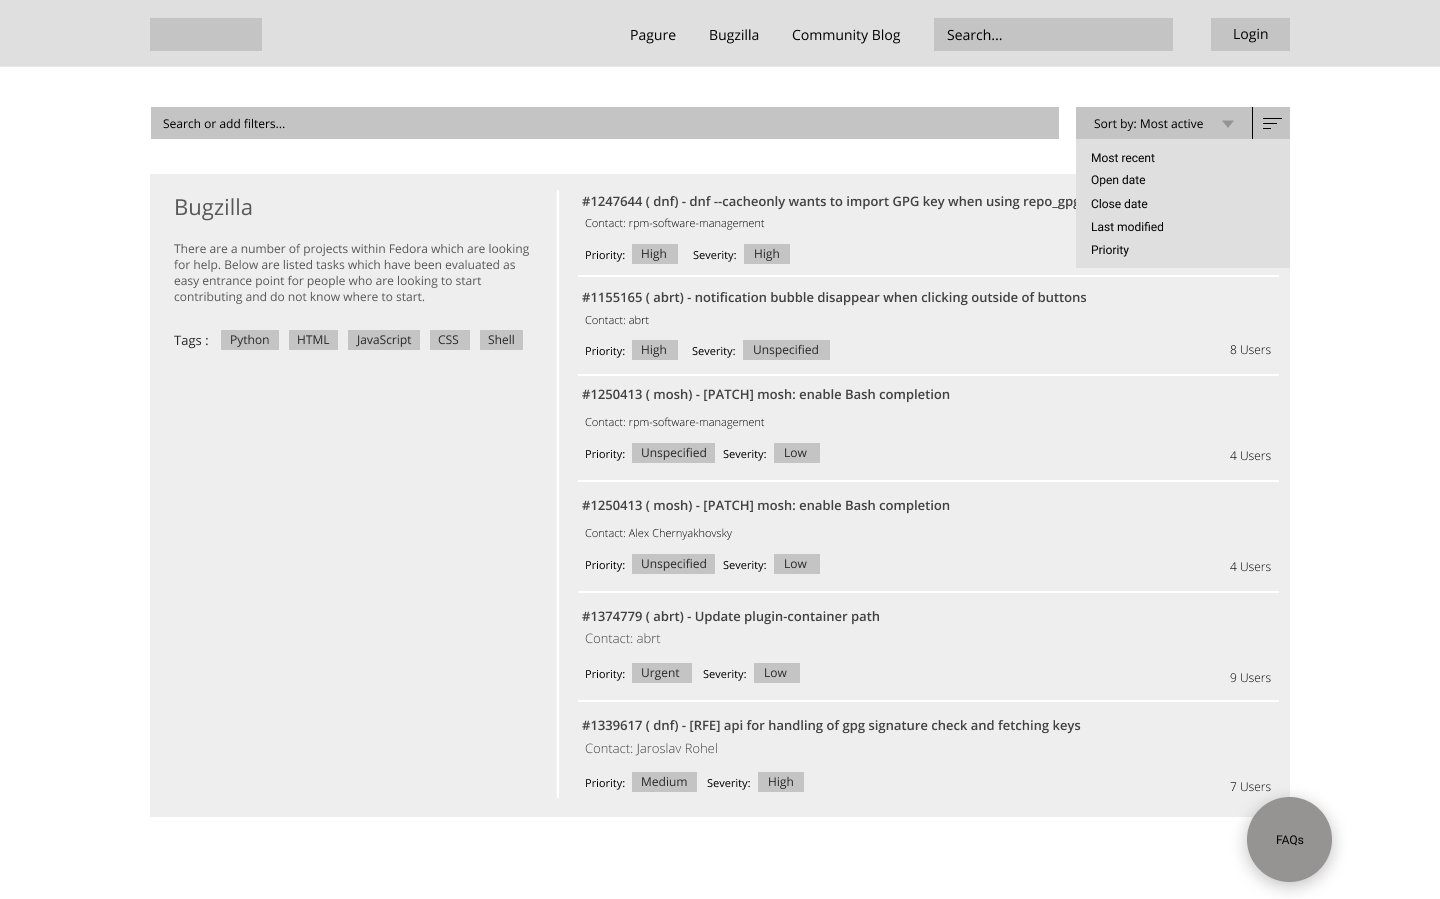Filter by the CSS tag
This screenshot has height=899, width=1440.
tap(449, 340)
